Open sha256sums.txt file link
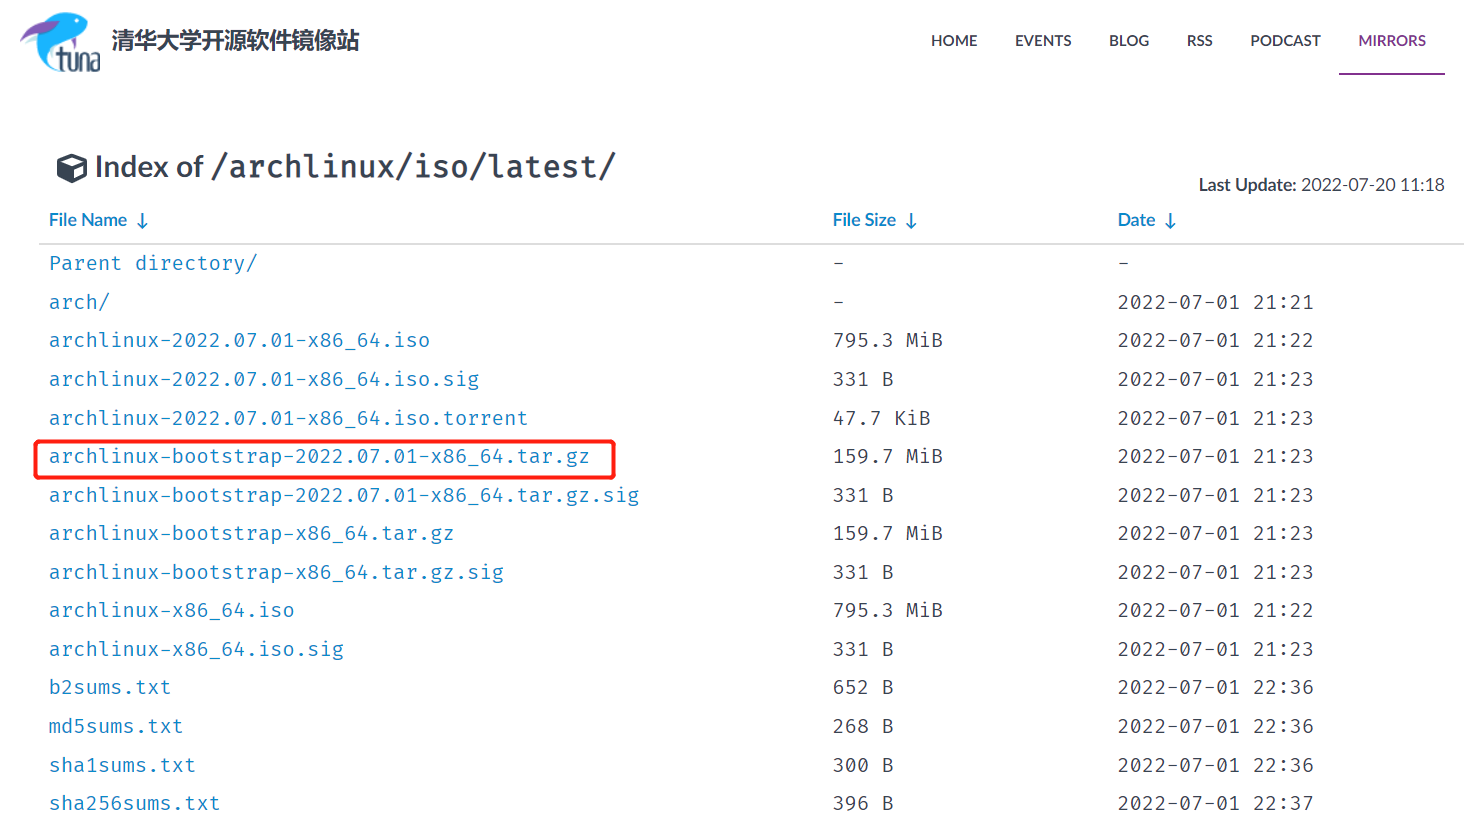 (x=134, y=803)
